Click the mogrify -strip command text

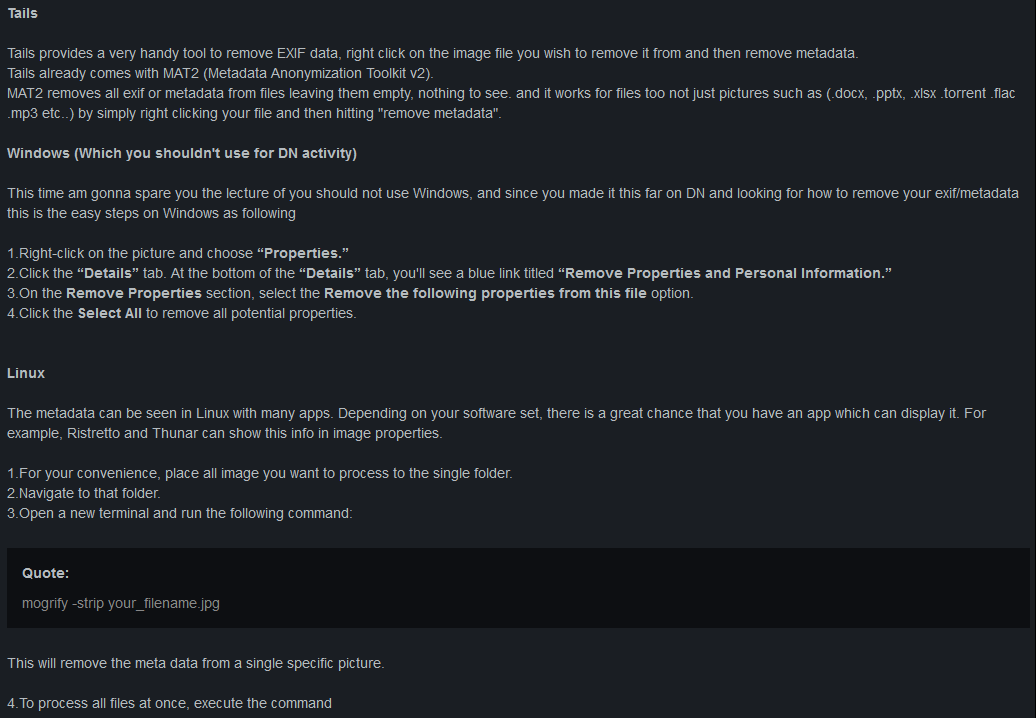(x=121, y=604)
